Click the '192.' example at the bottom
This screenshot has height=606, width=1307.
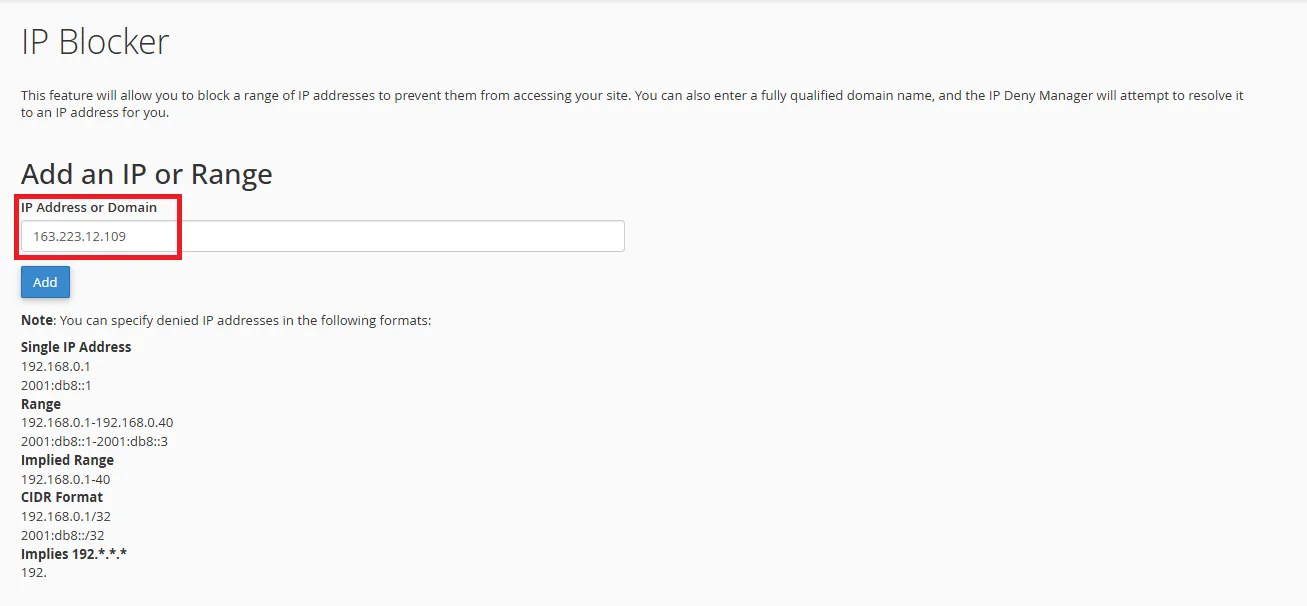coord(34,572)
